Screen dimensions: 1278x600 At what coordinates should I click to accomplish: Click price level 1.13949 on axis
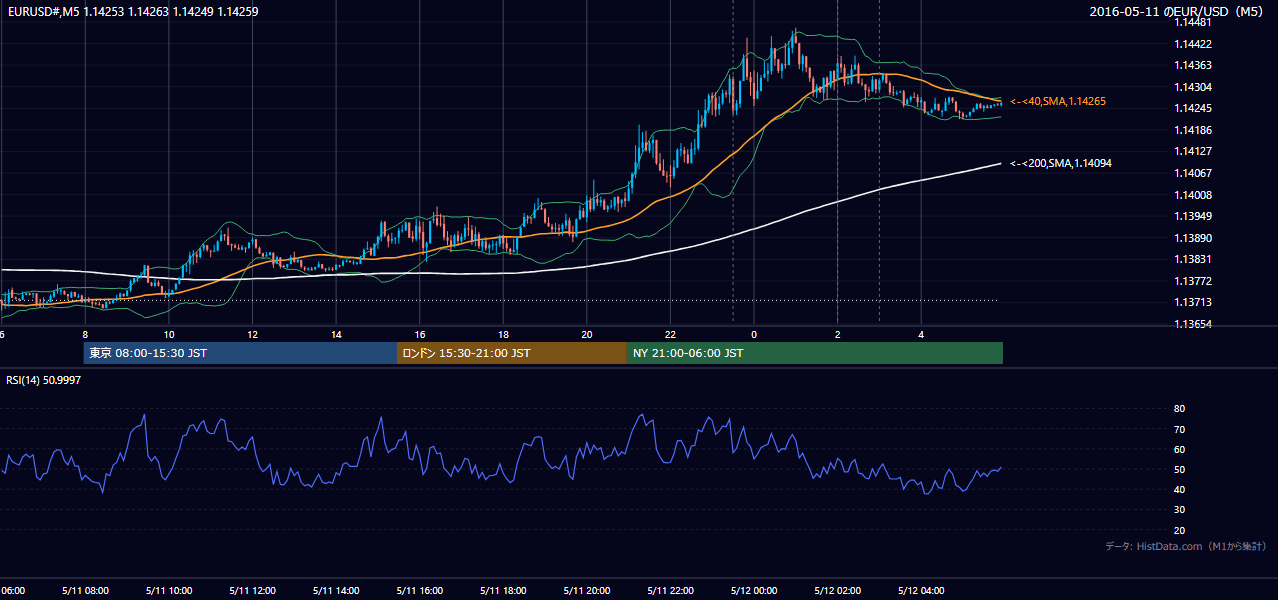[1193, 216]
